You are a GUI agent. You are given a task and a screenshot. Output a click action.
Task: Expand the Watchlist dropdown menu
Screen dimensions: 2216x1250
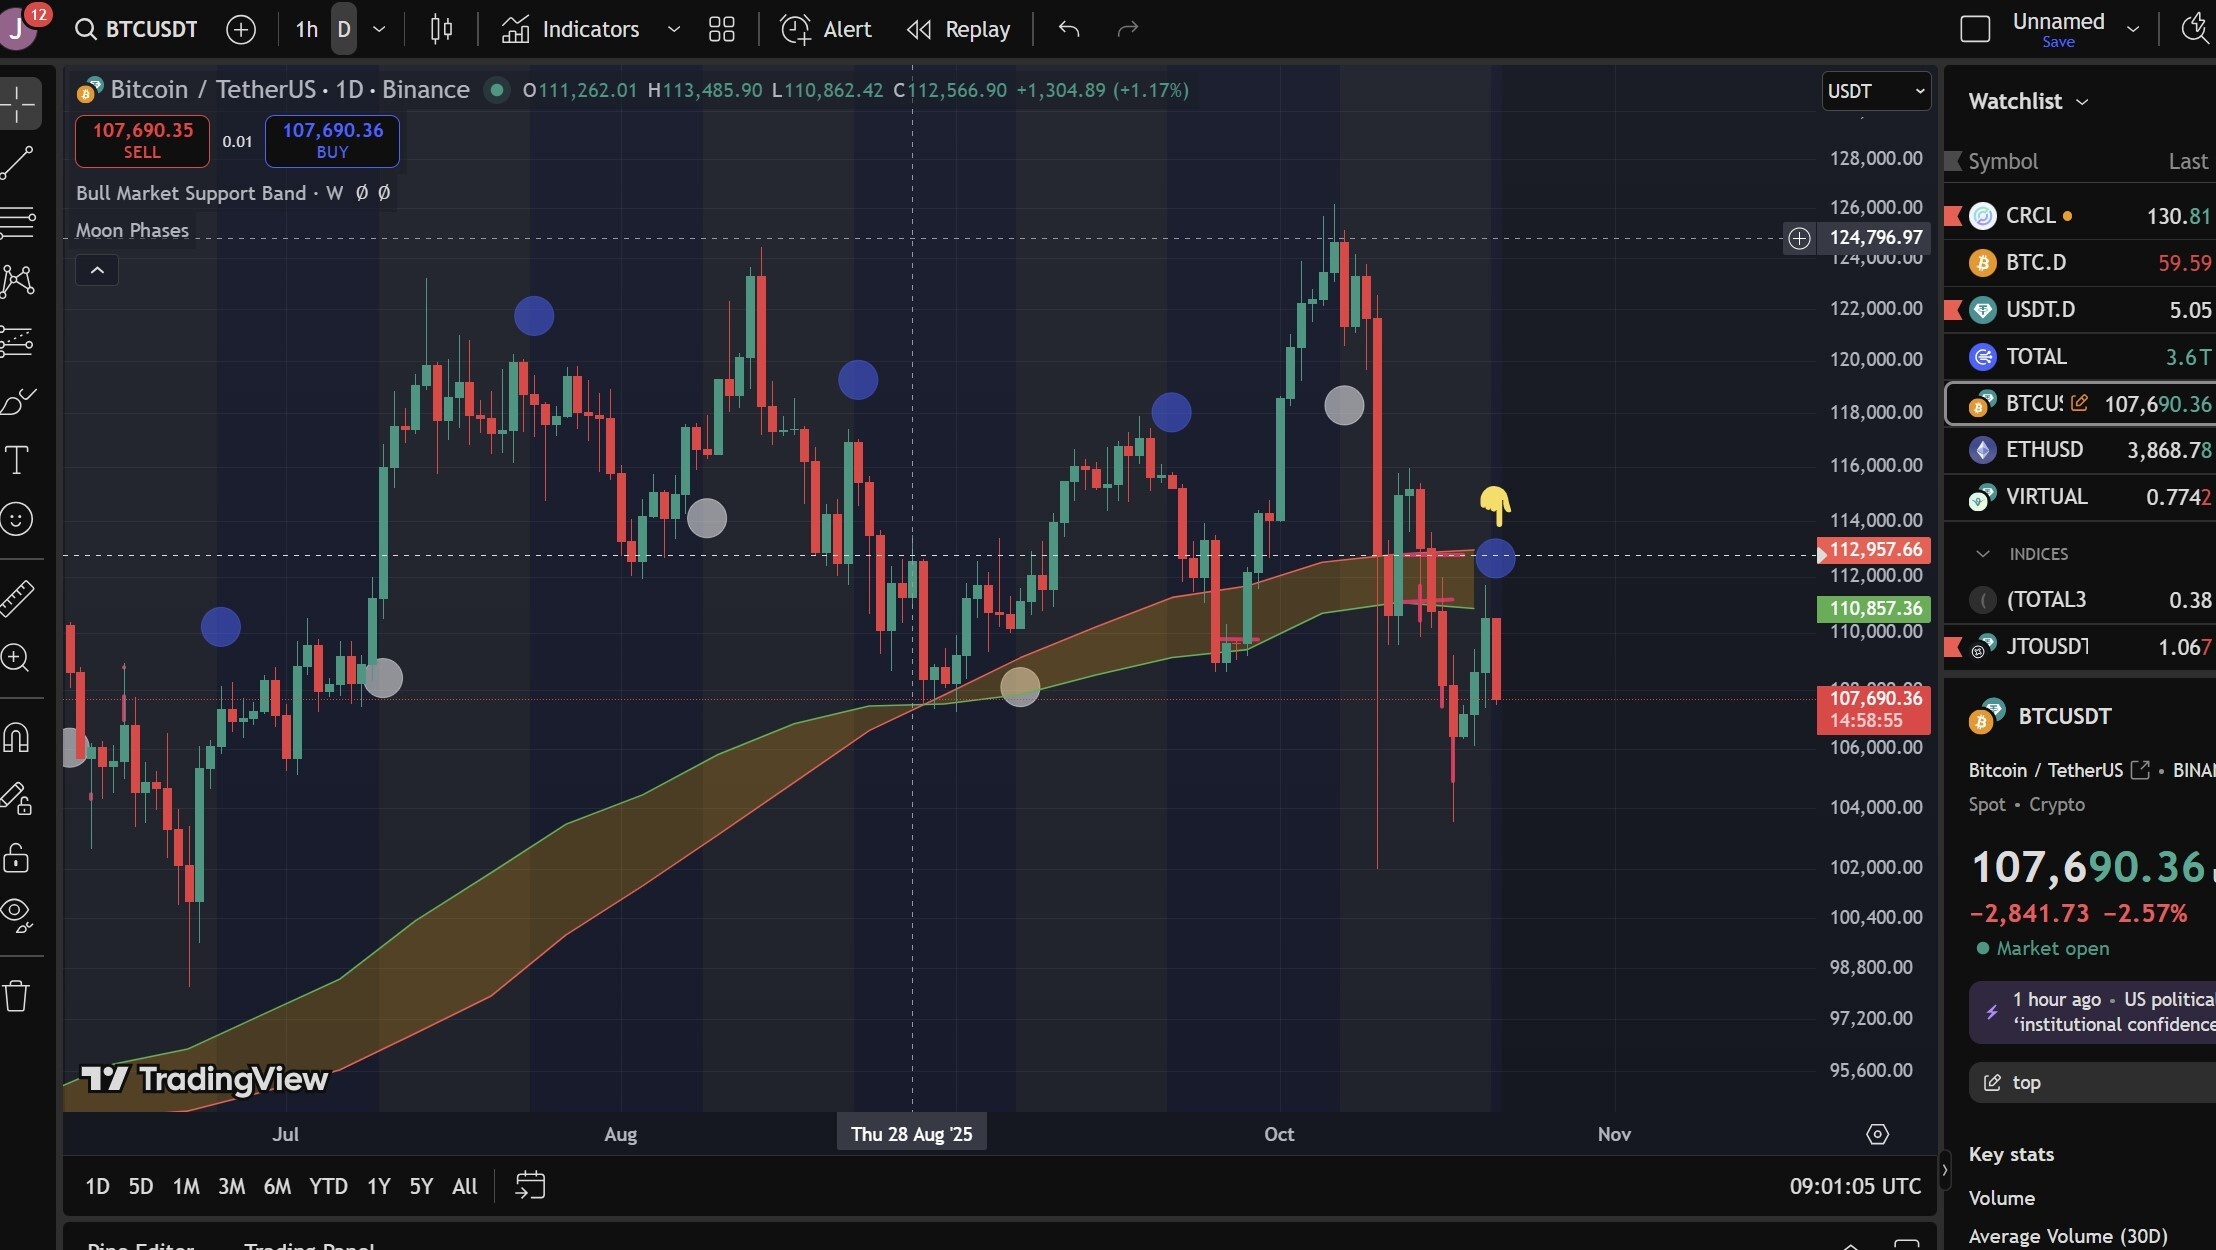coord(2028,101)
